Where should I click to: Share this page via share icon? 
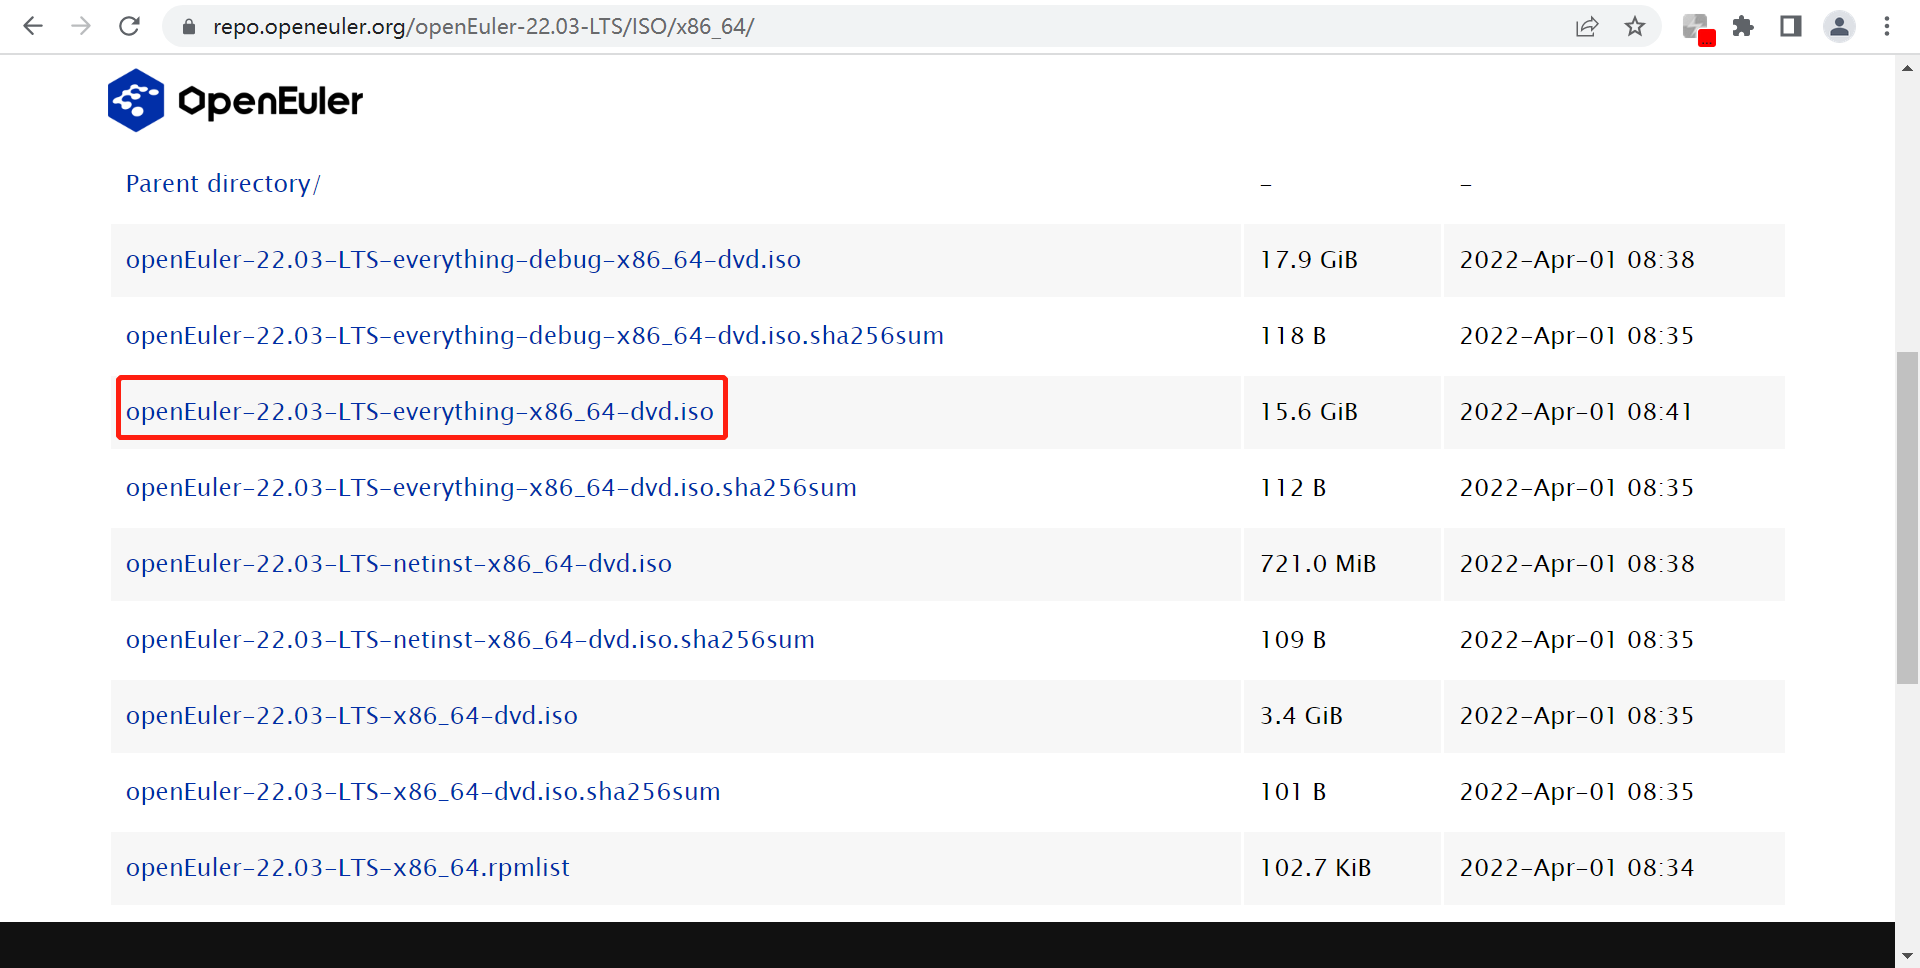[x=1587, y=27]
